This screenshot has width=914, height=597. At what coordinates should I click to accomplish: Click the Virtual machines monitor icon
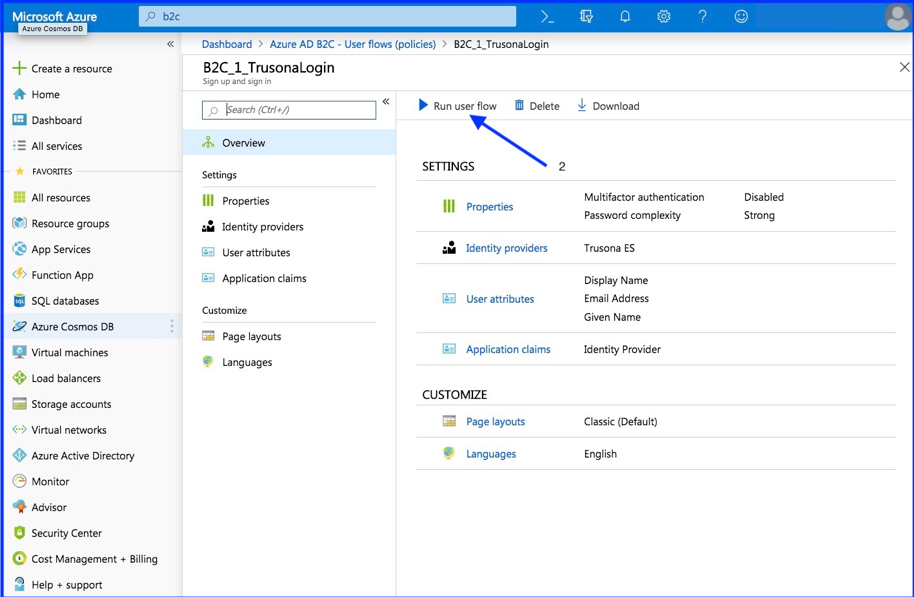click(19, 352)
